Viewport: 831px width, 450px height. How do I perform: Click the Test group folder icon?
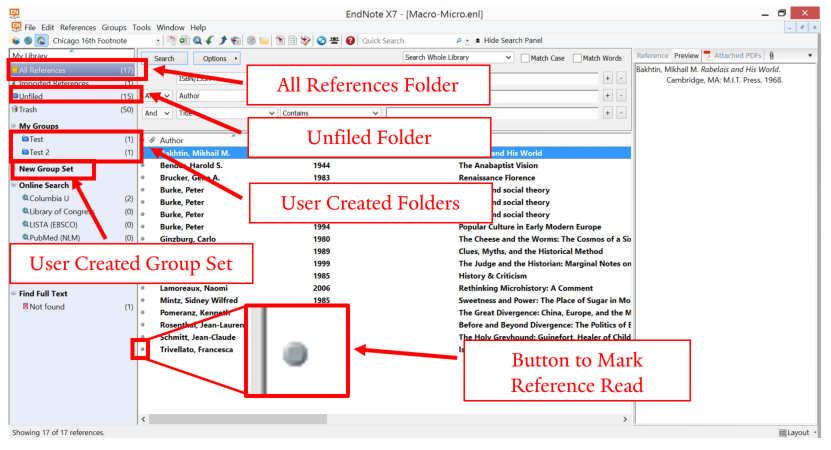(x=25, y=139)
